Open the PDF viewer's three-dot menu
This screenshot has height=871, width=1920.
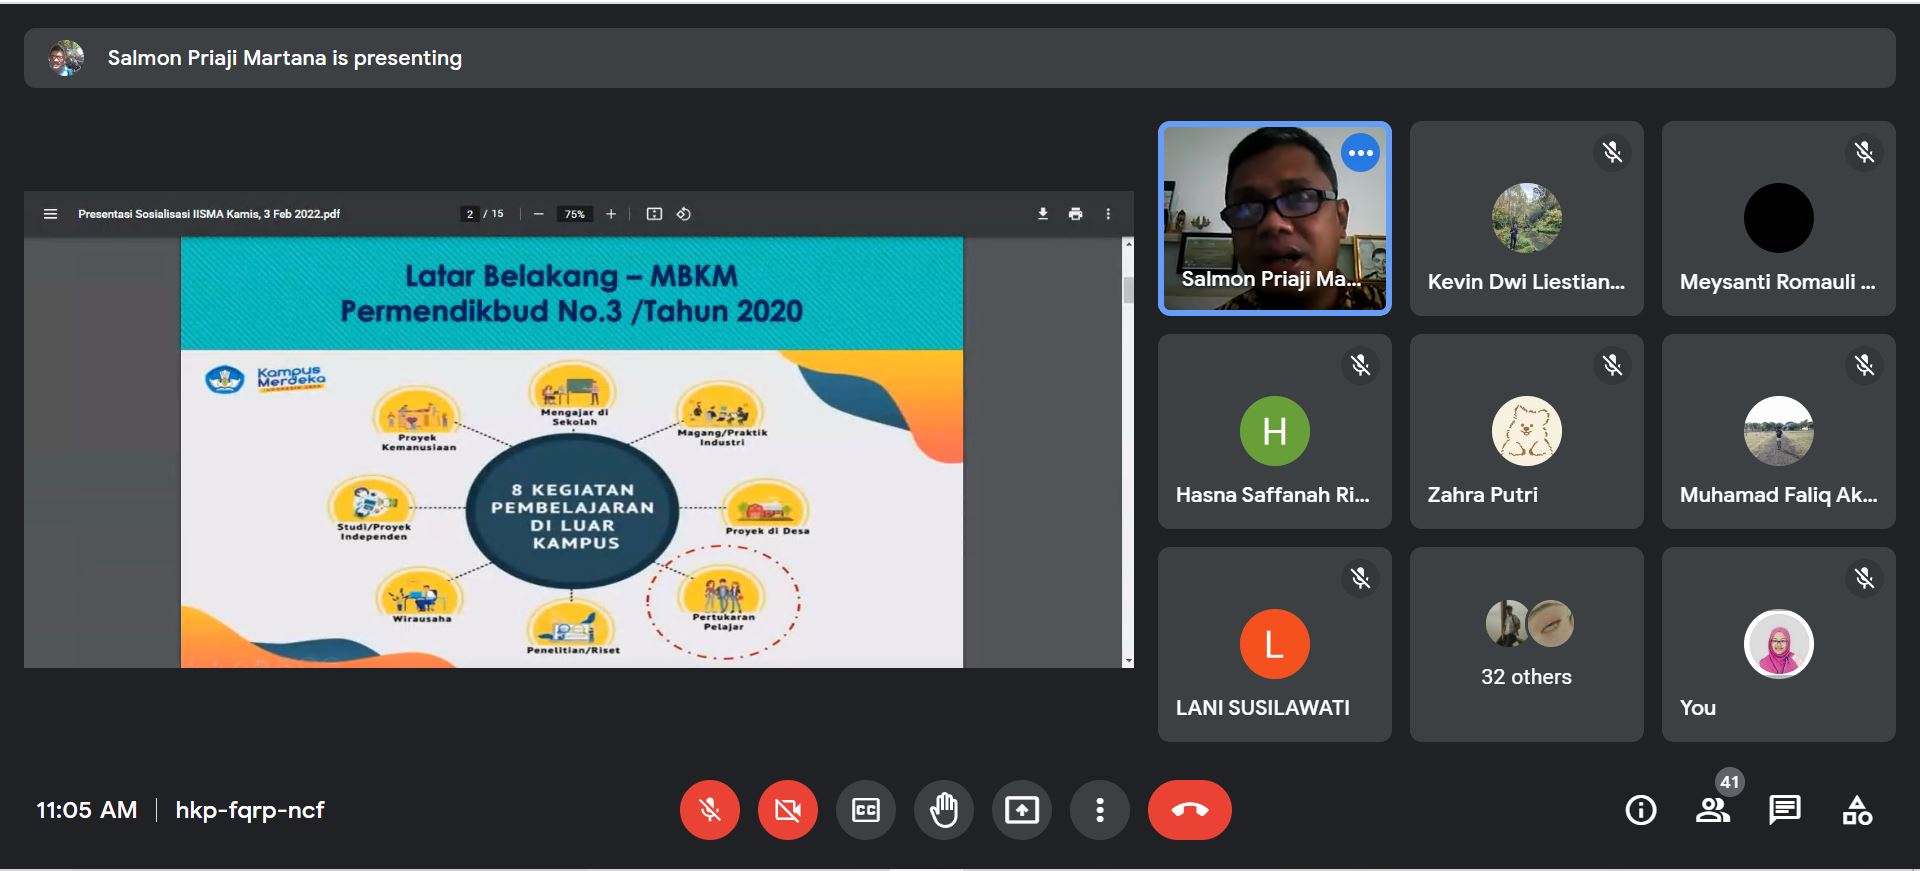tap(1107, 214)
